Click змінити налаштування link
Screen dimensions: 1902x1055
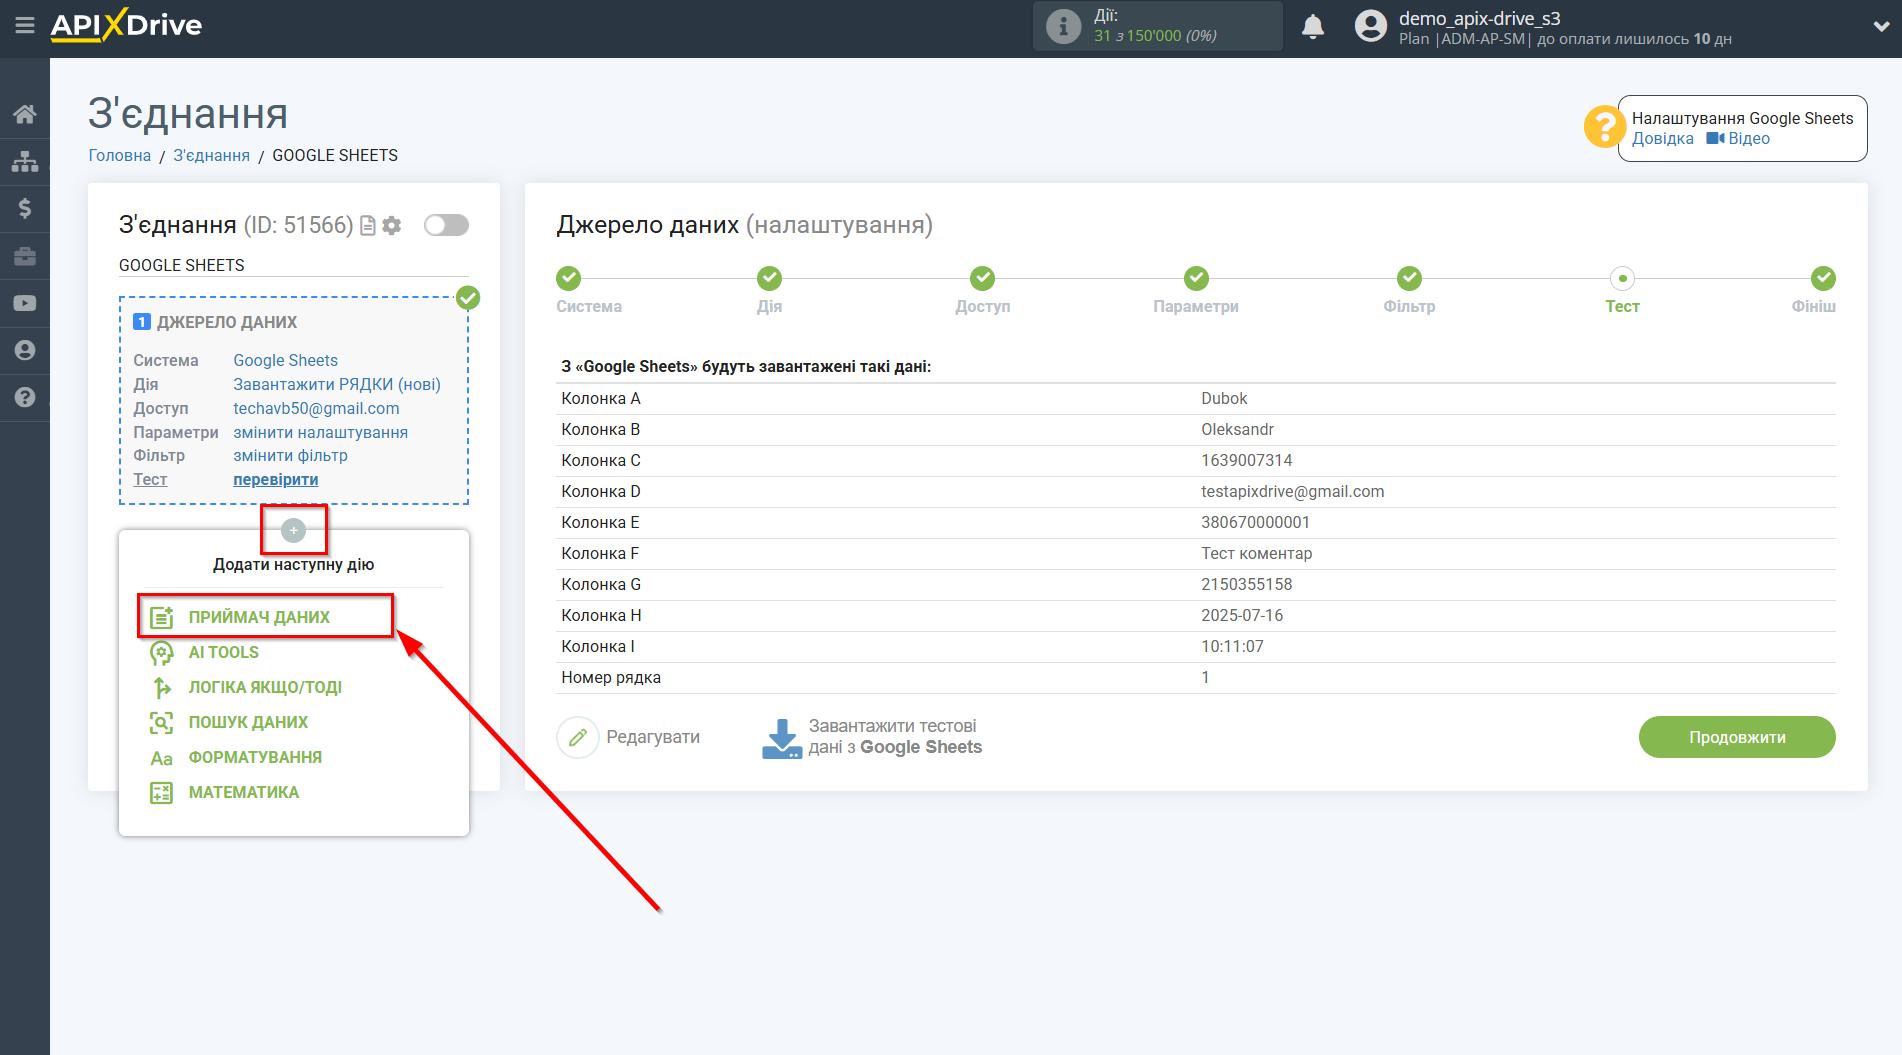[x=320, y=433]
